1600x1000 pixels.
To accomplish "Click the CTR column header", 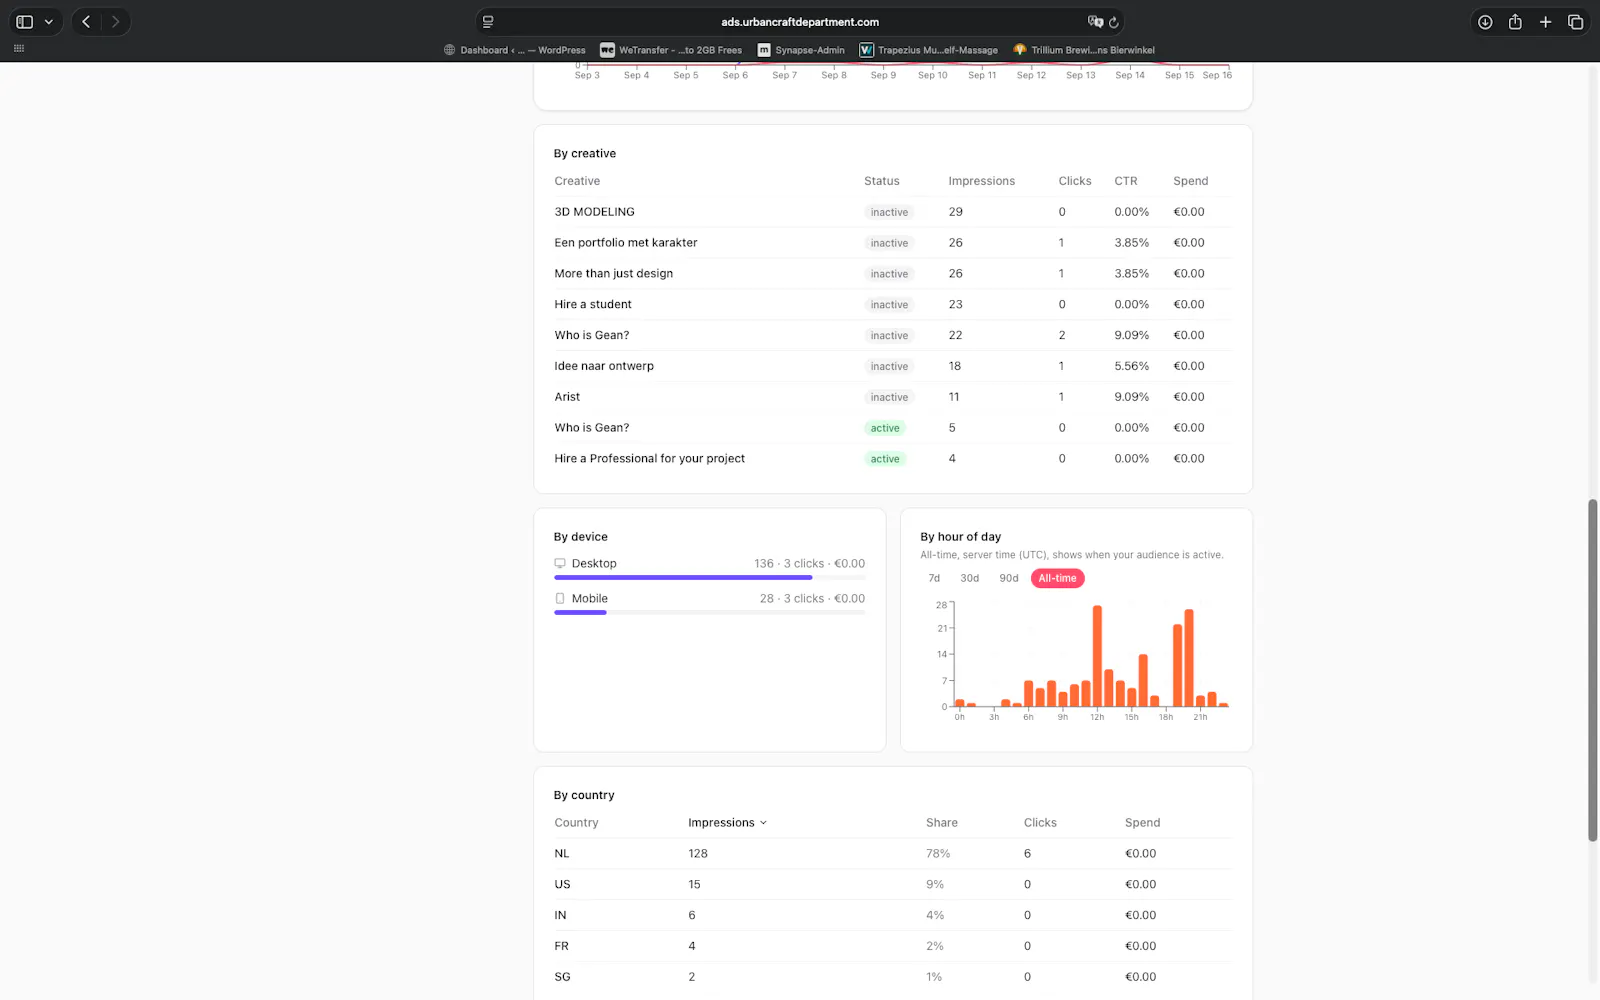I will click(1126, 181).
